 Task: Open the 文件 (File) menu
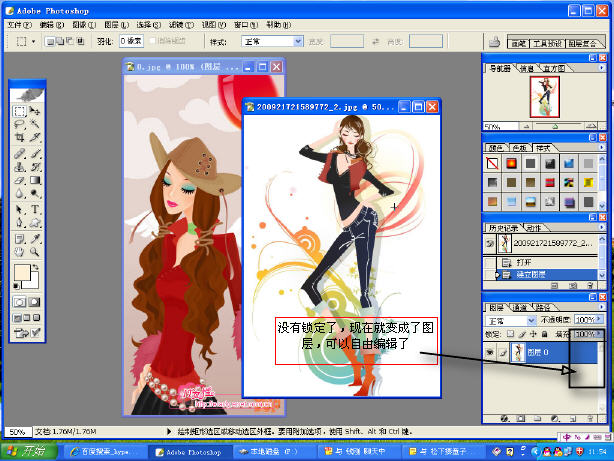(20, 25)
